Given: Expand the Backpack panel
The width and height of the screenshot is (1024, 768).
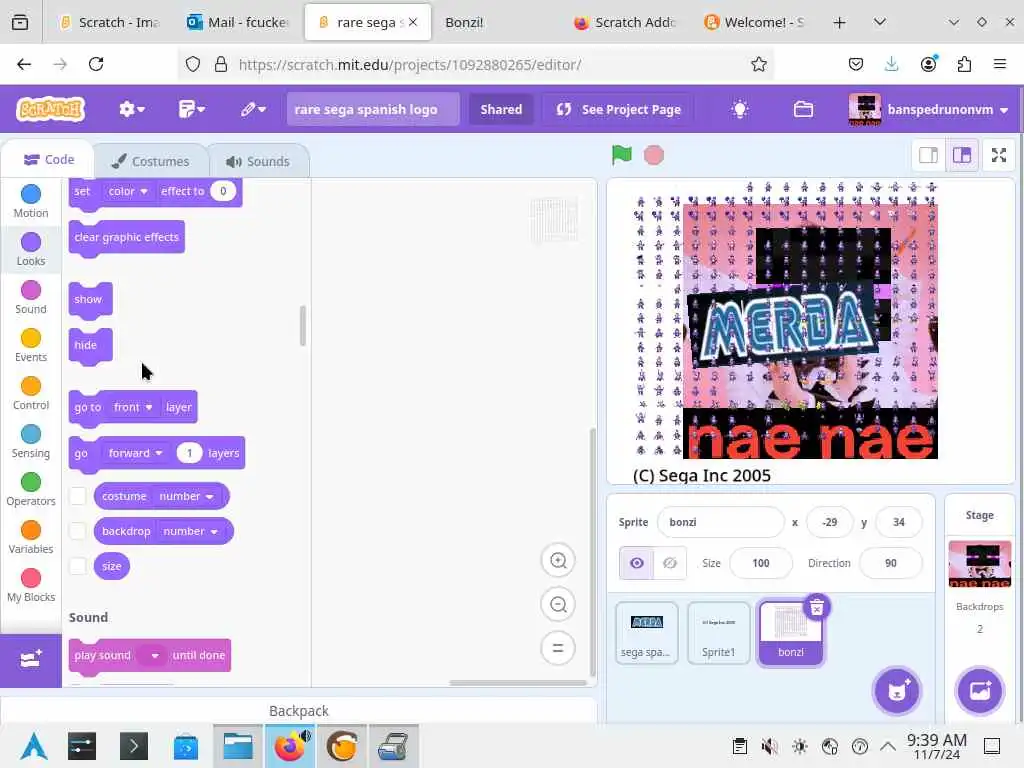Looking at the screenshot, I should (298, 711).
